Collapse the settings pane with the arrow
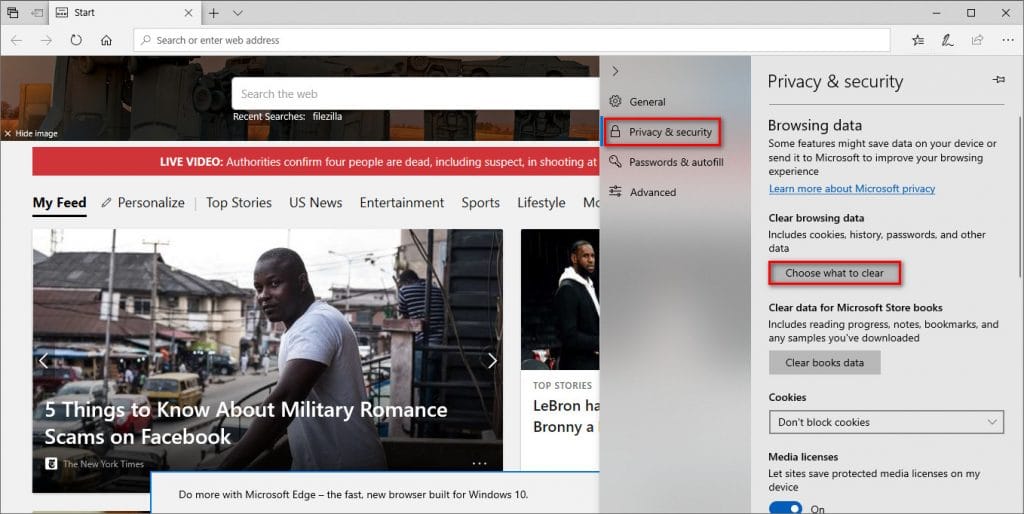Screen dimensions: 1024x514 [615, 71]
